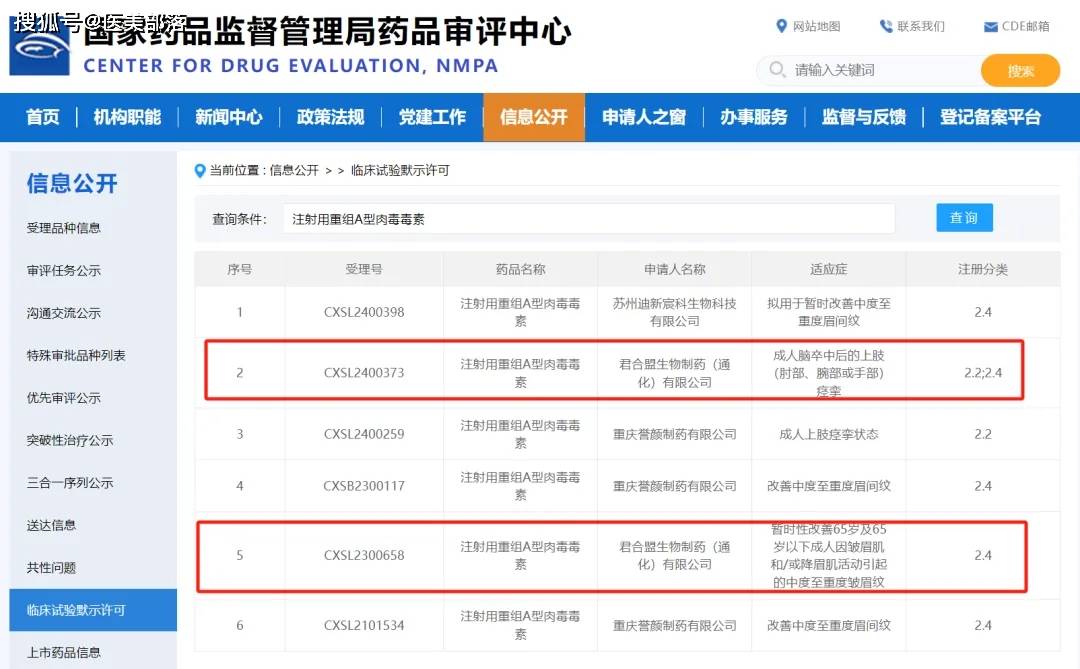Click the CDE logo icon

(39, 46)
